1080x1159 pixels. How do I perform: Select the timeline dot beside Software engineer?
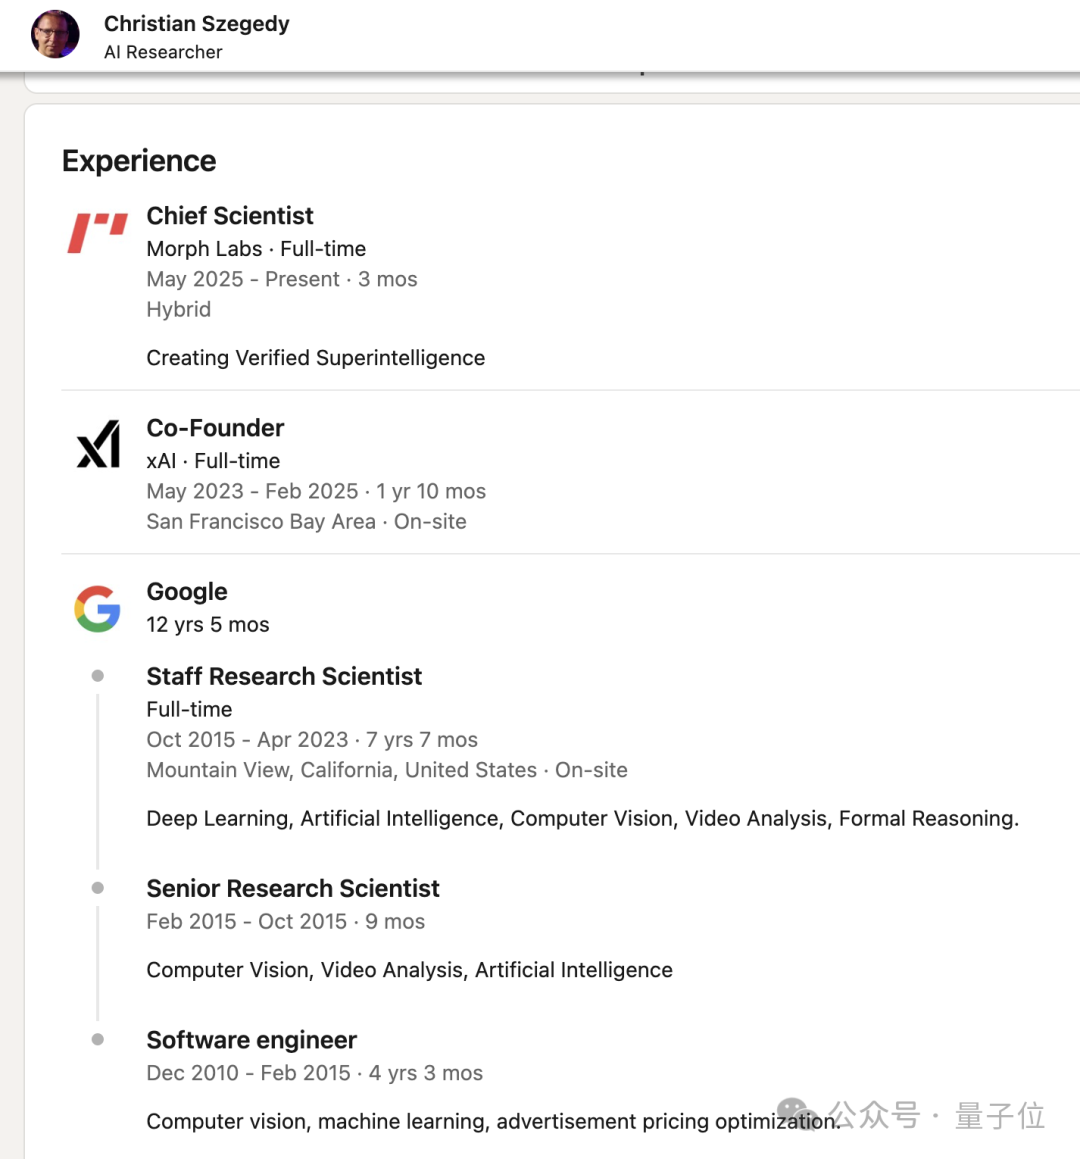click(x=98, y=1039)
